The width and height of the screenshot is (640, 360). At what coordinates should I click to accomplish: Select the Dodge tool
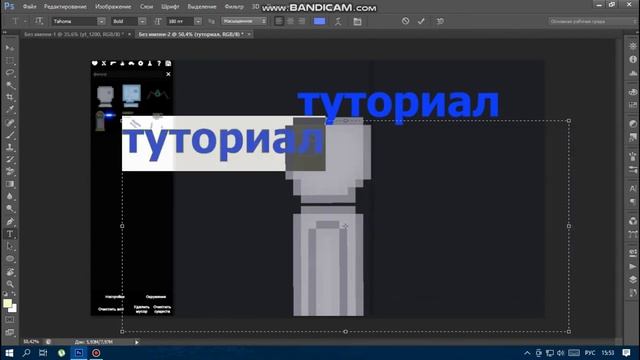10,209
